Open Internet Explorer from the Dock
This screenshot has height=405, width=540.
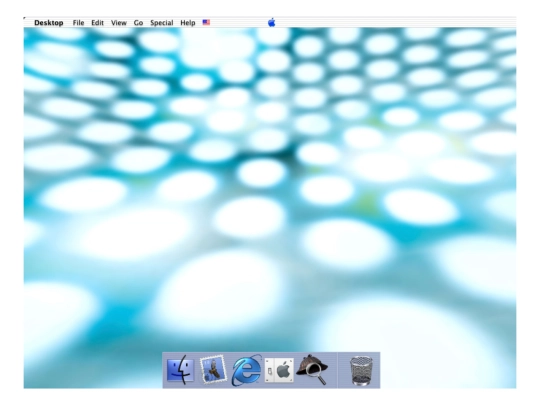tap(247, 370)
